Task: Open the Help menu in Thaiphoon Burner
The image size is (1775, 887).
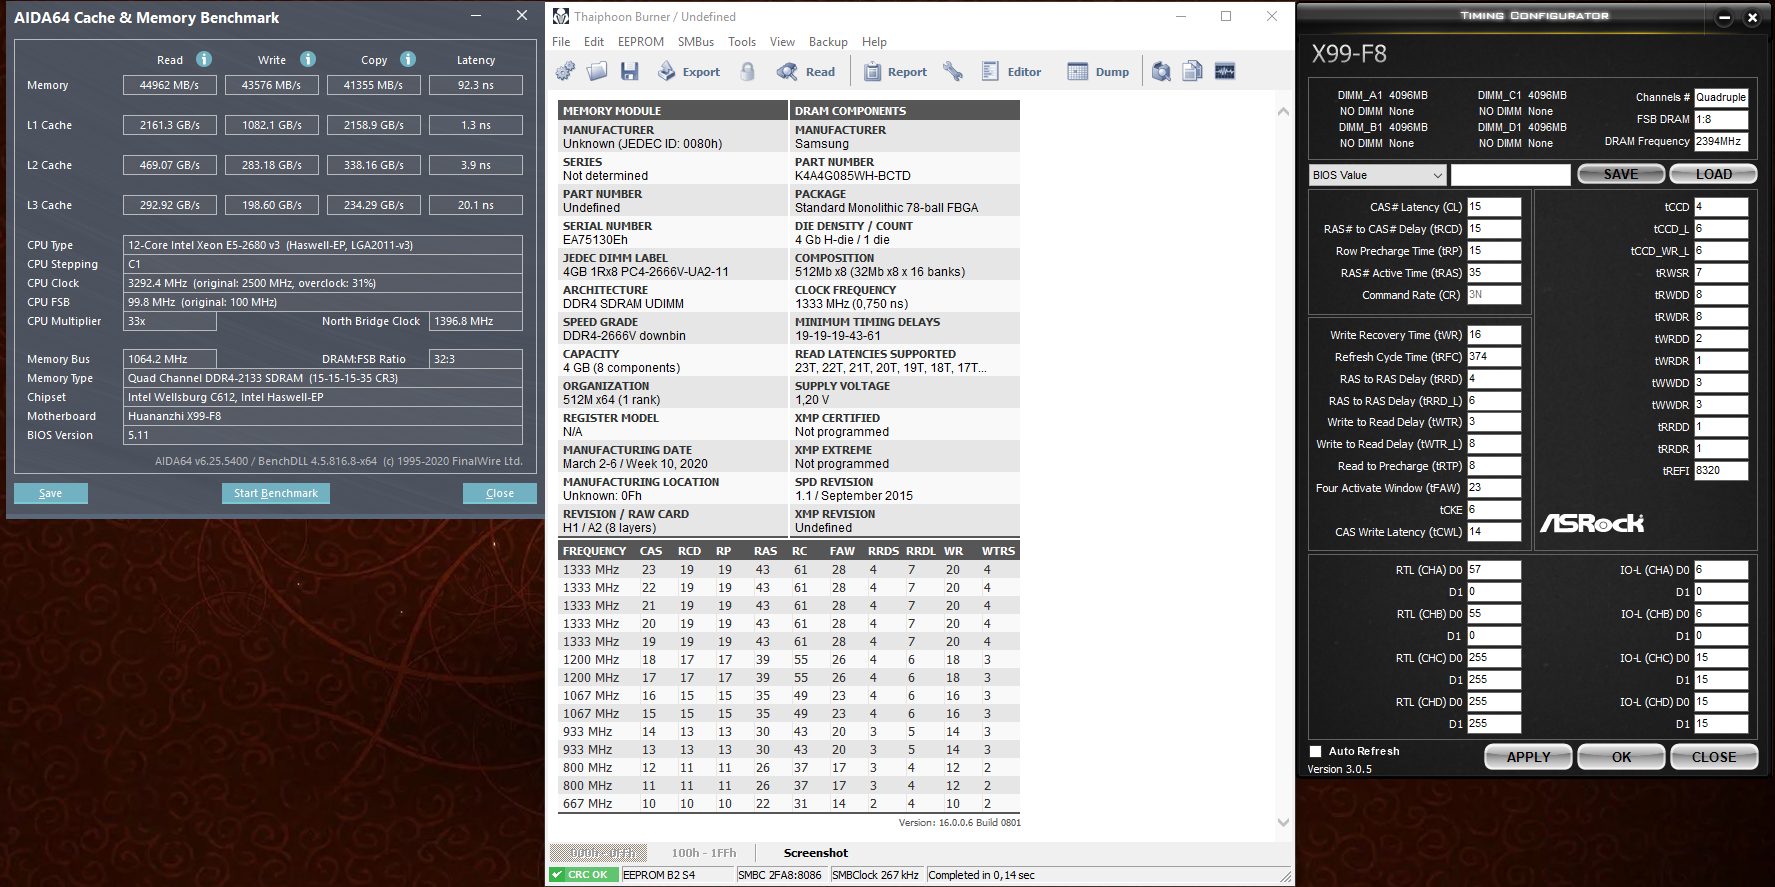Action: 874,42
